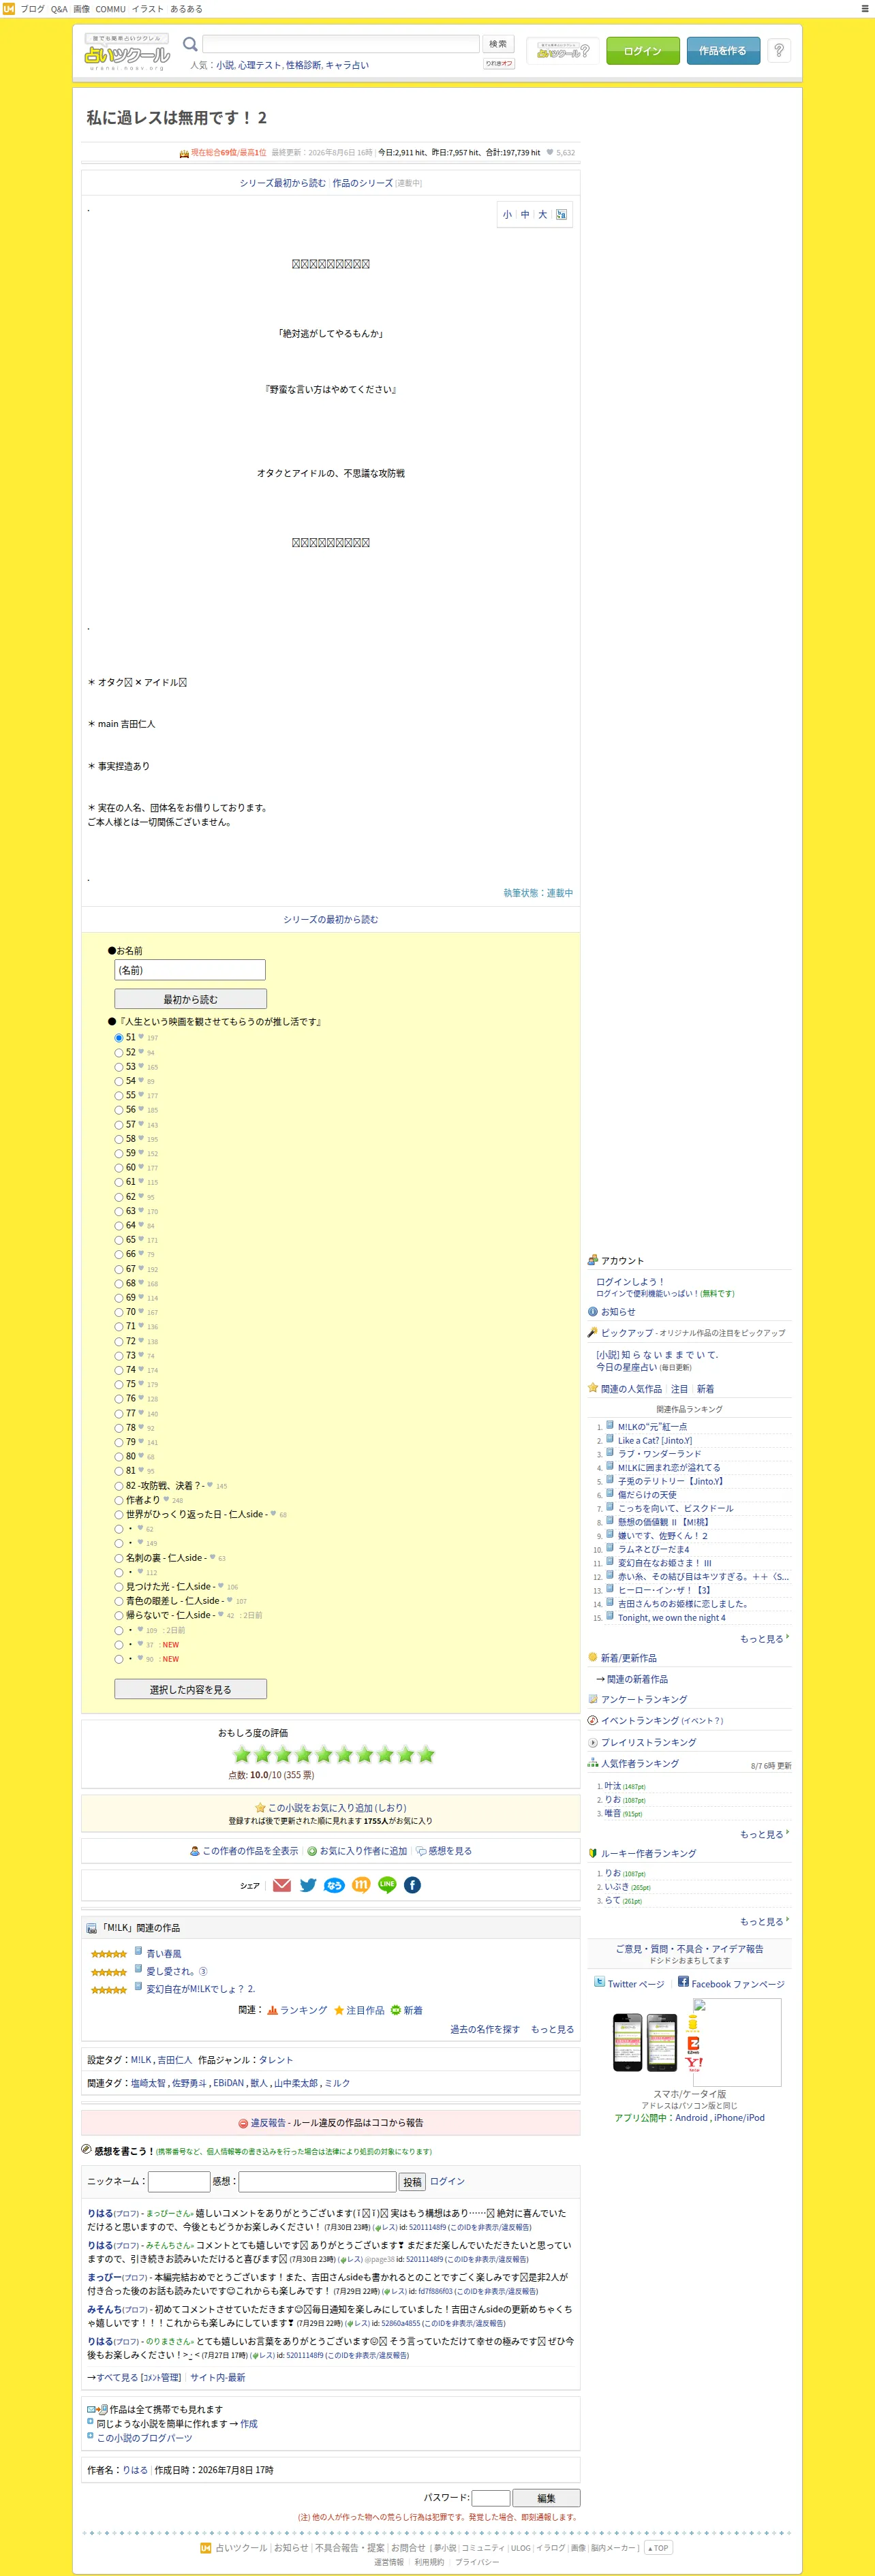Expand the アンケートランキング section
Viewport: 875px width, 2576px height.
[x=643, y=1699]
